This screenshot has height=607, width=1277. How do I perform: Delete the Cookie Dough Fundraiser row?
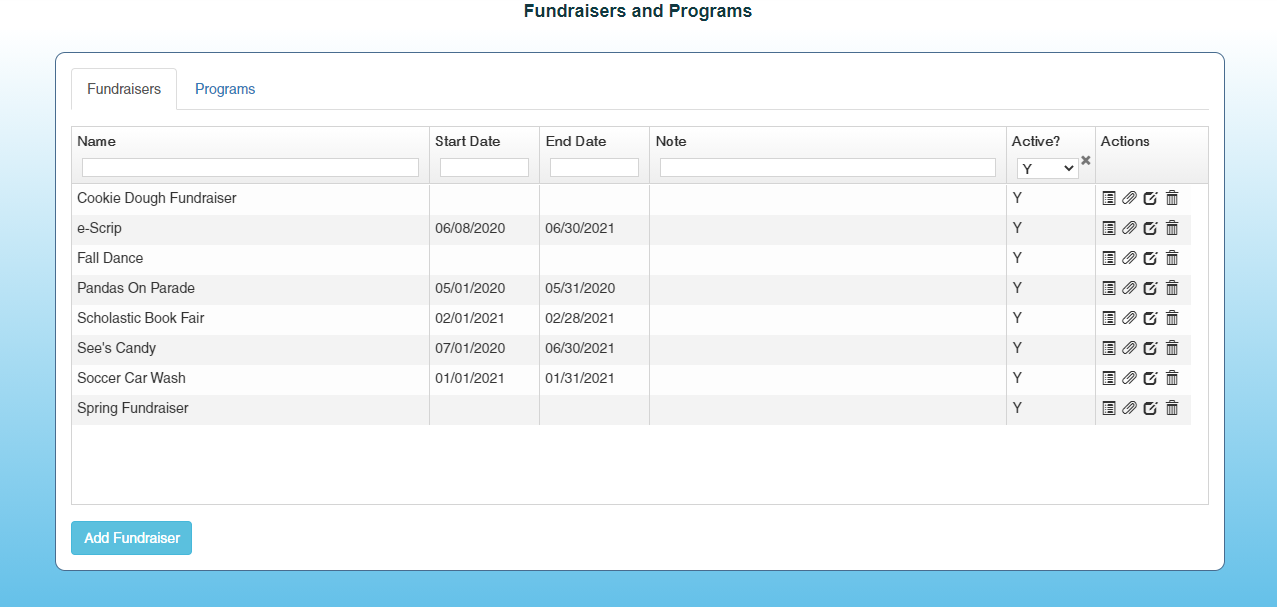coord(1172,198)
